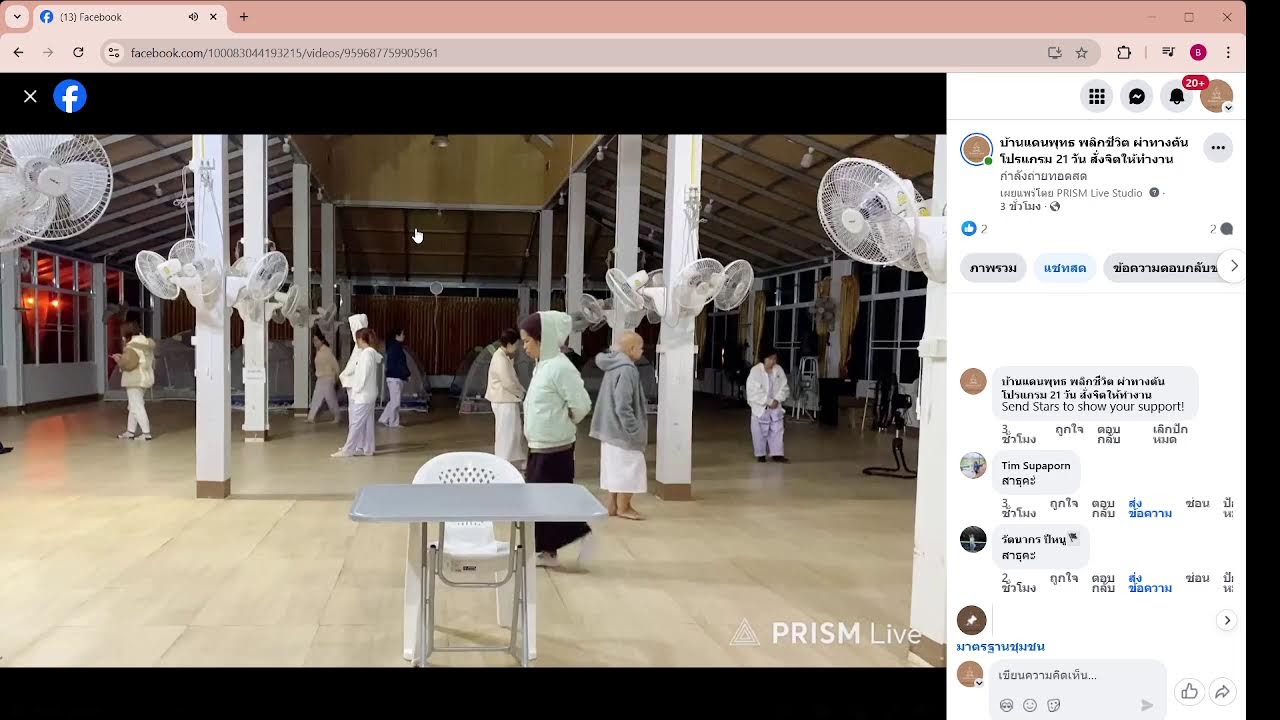1280x720 pixels.
Task: Click ตอบกลับ under the Send Stars comment
Action: tap(1108, 434)
